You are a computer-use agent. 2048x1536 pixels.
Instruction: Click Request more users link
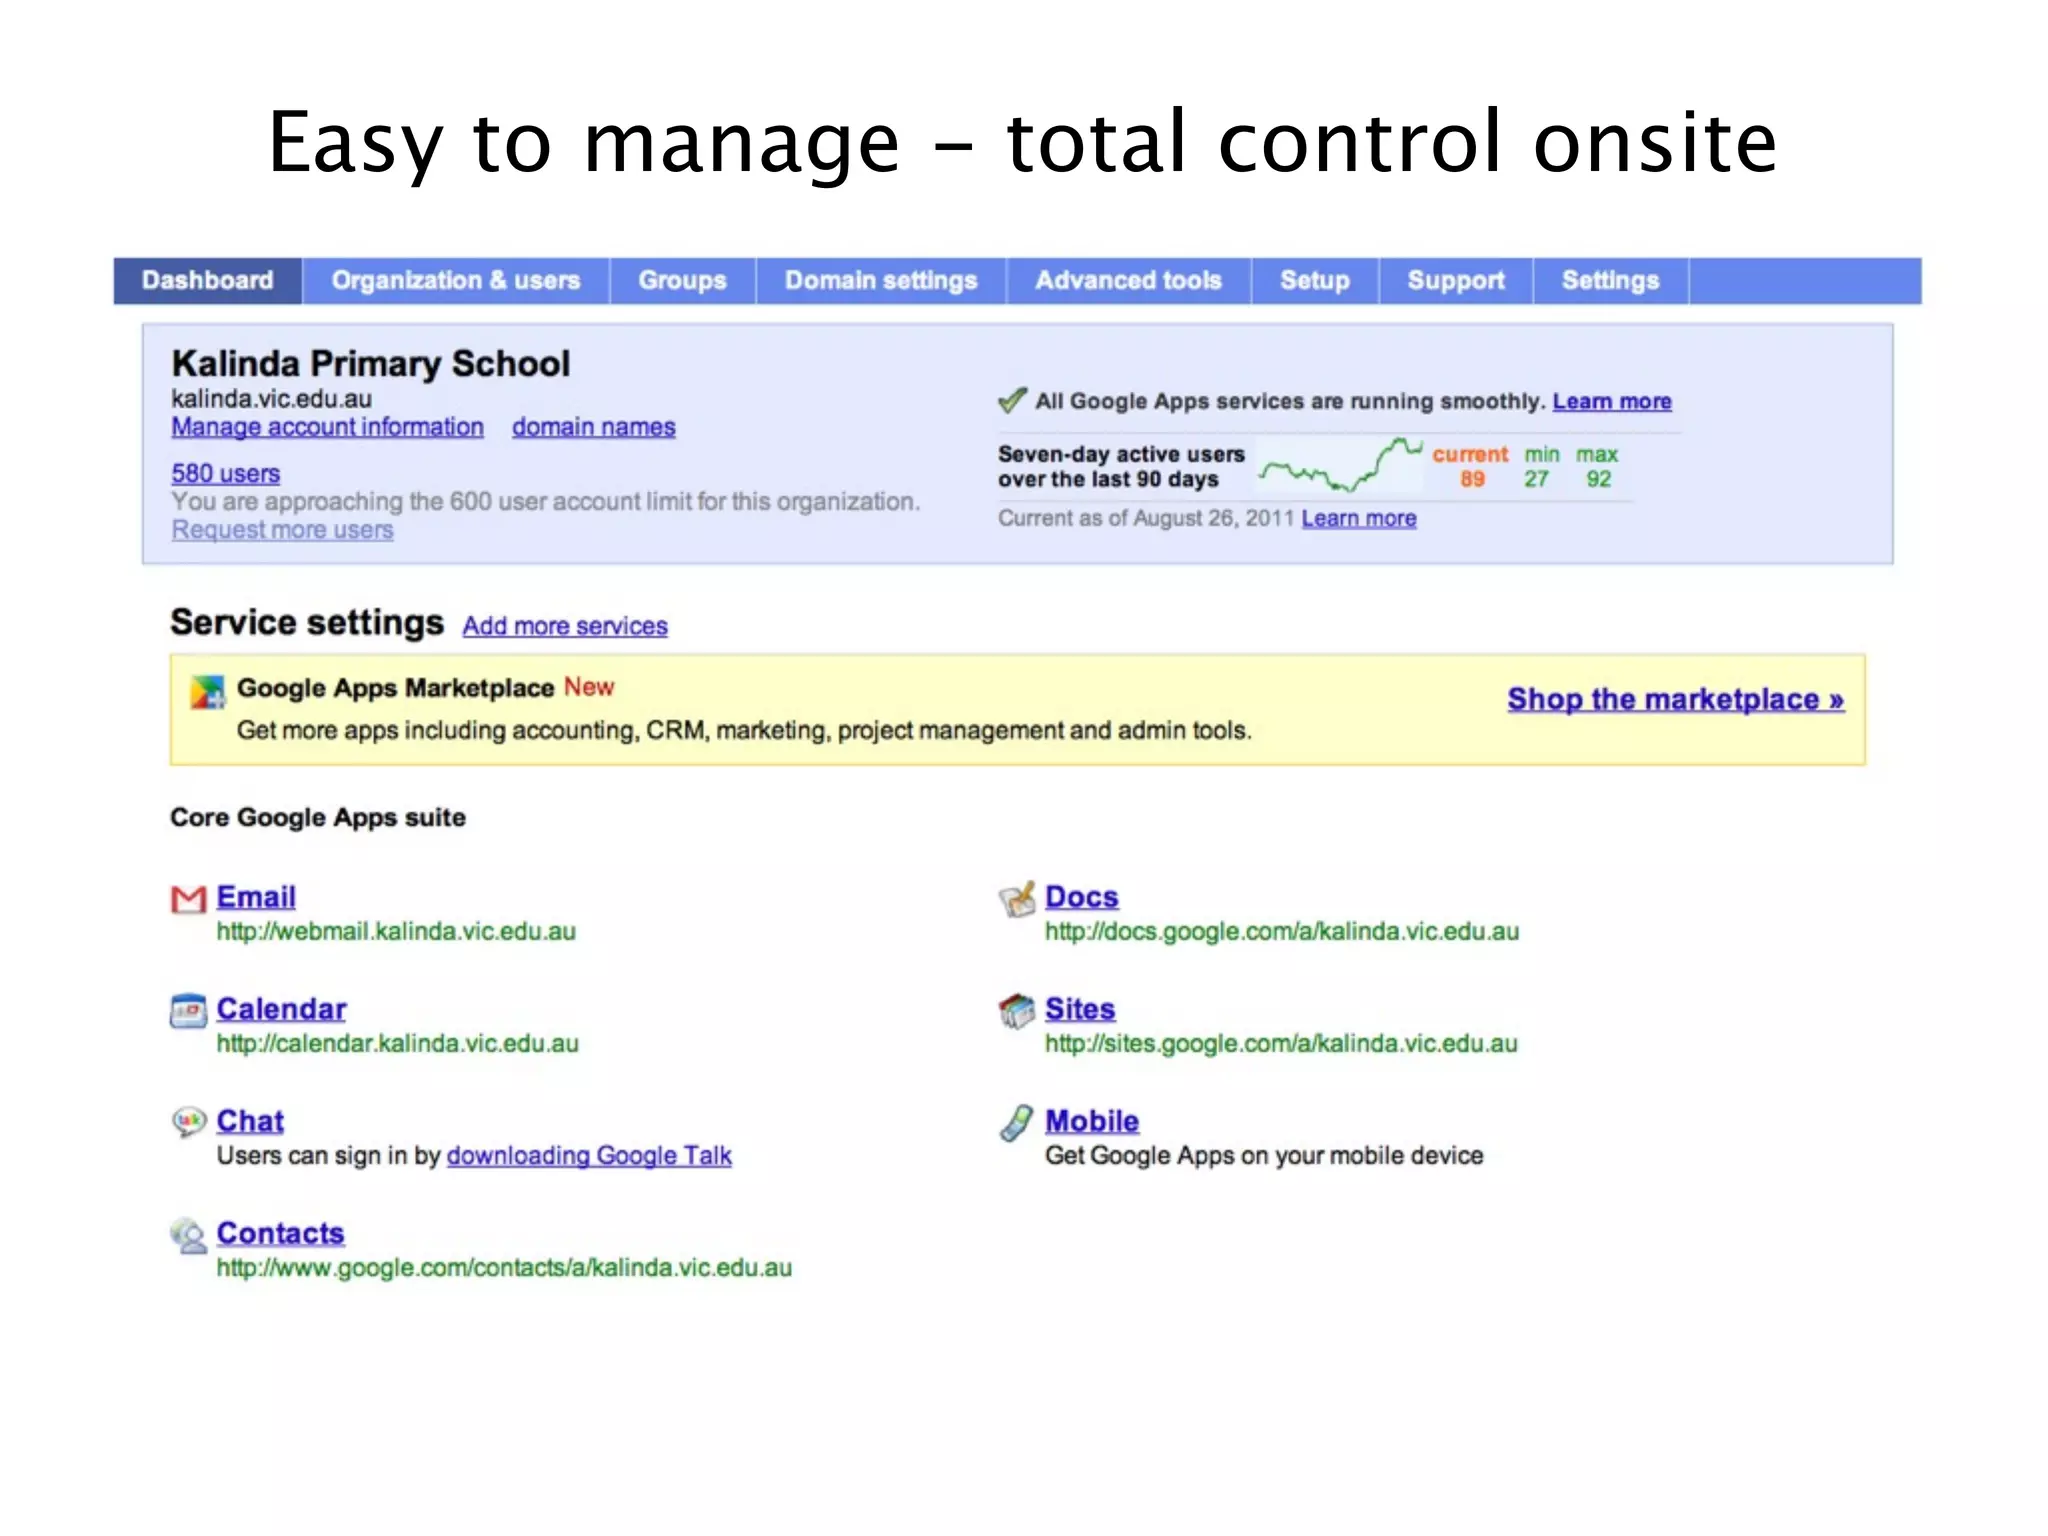[x=283, y=530]
